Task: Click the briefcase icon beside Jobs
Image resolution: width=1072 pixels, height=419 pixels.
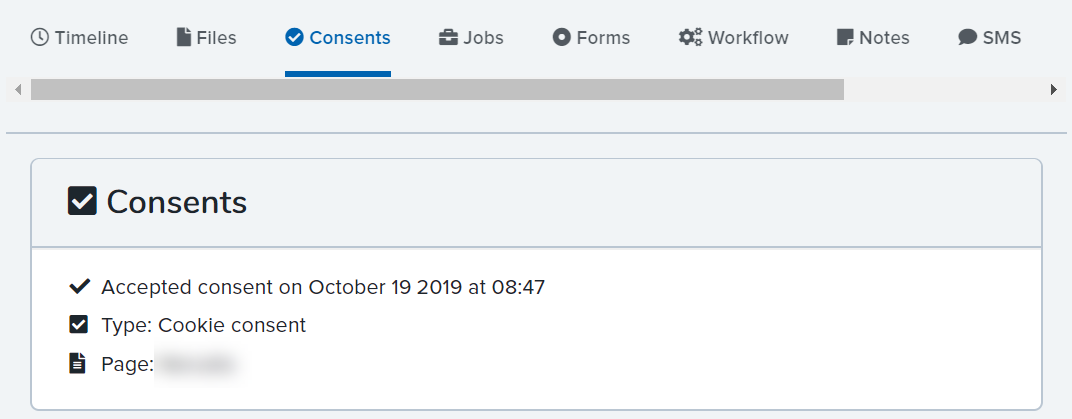Action: [x=448, y=38]
